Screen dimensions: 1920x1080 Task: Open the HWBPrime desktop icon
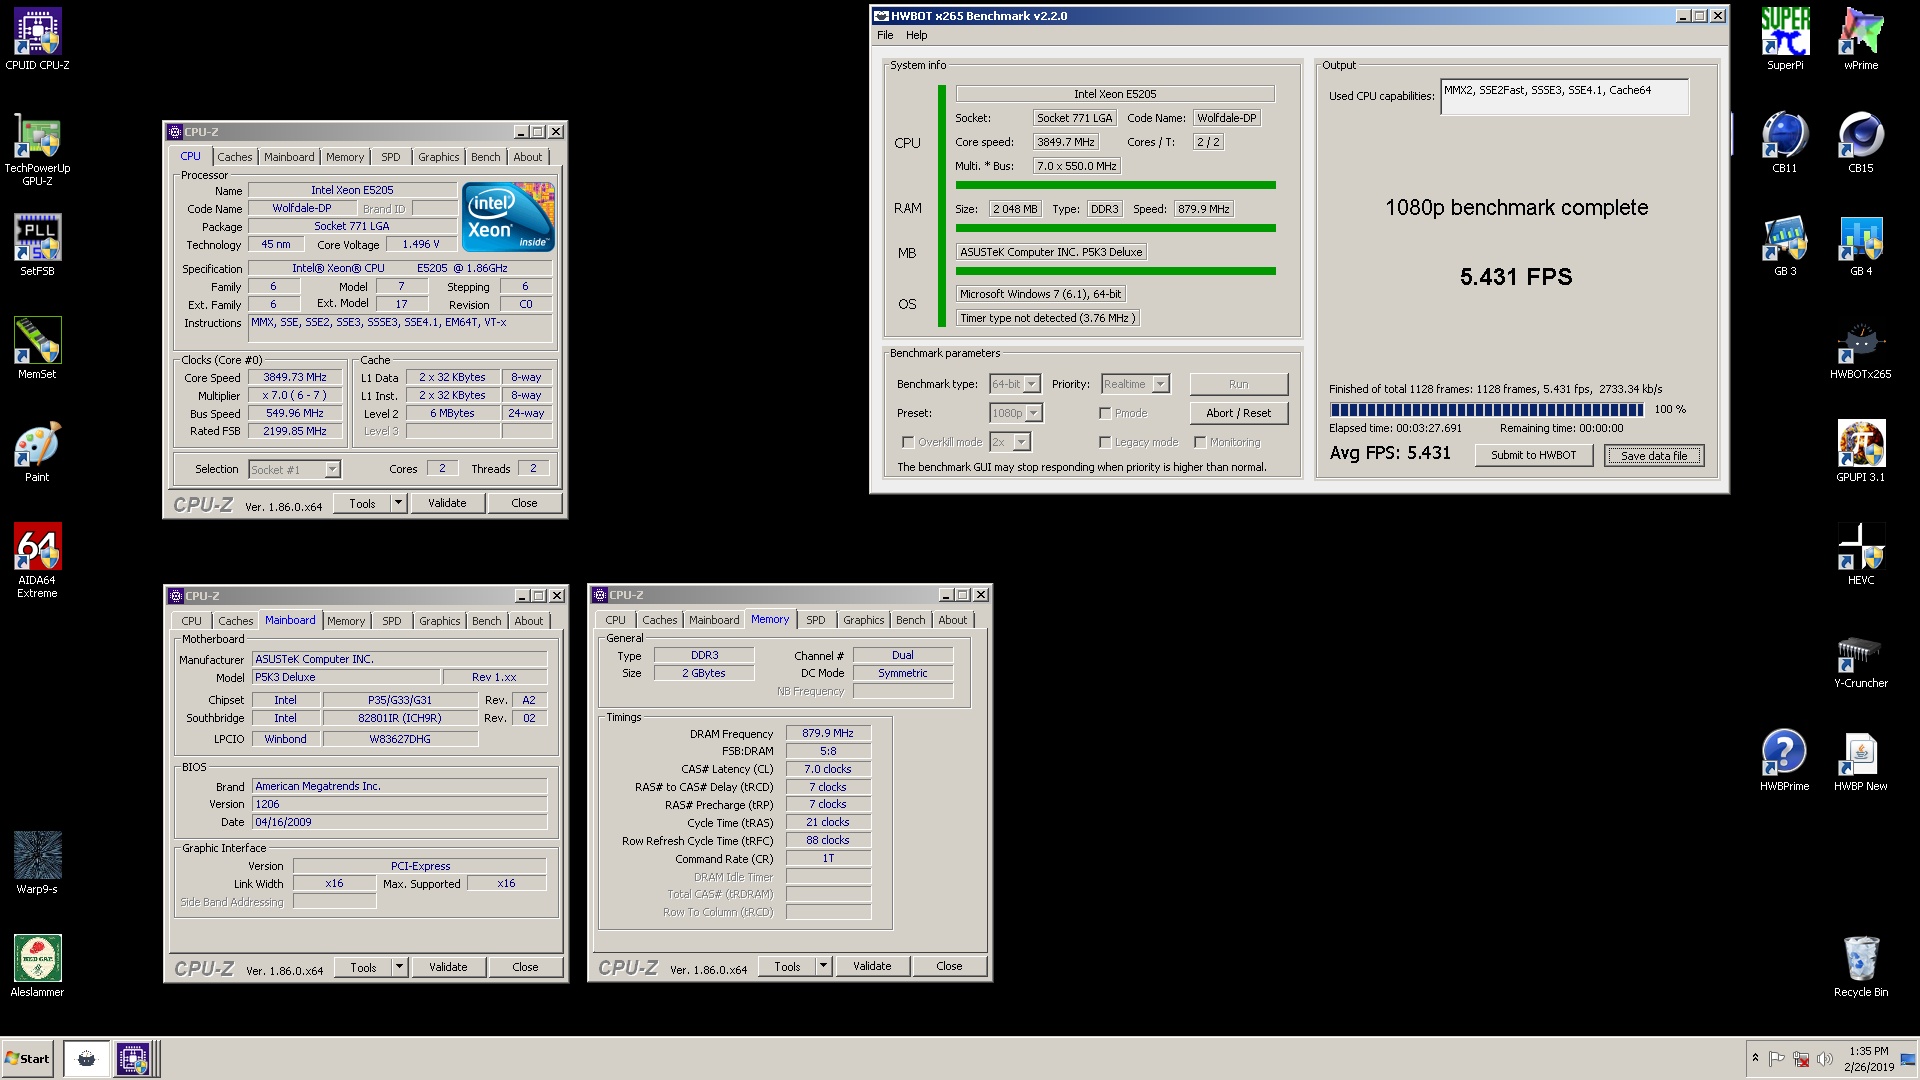click(x=1785, y=760)
